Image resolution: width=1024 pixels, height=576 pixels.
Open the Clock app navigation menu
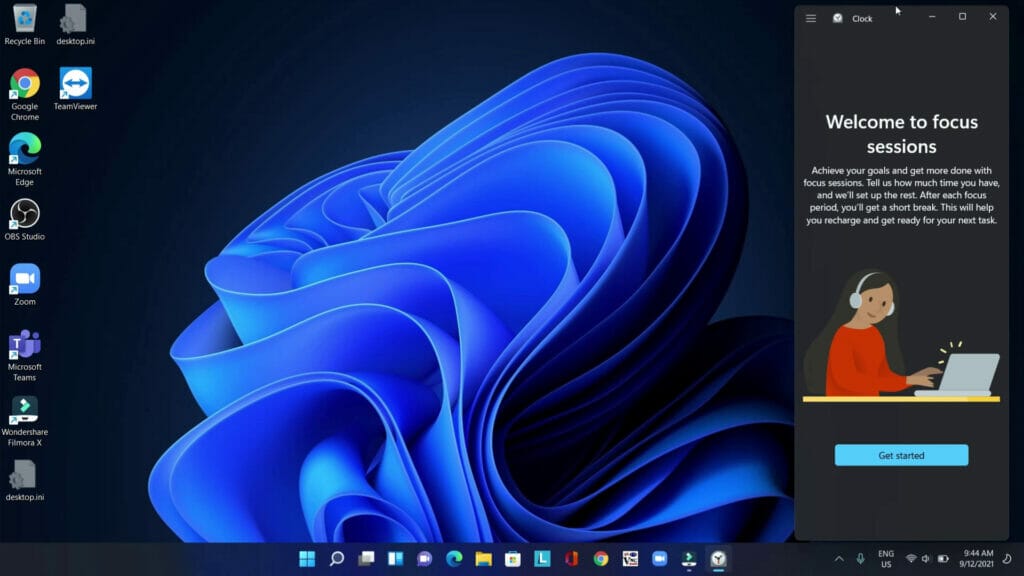tap(811, 17)
